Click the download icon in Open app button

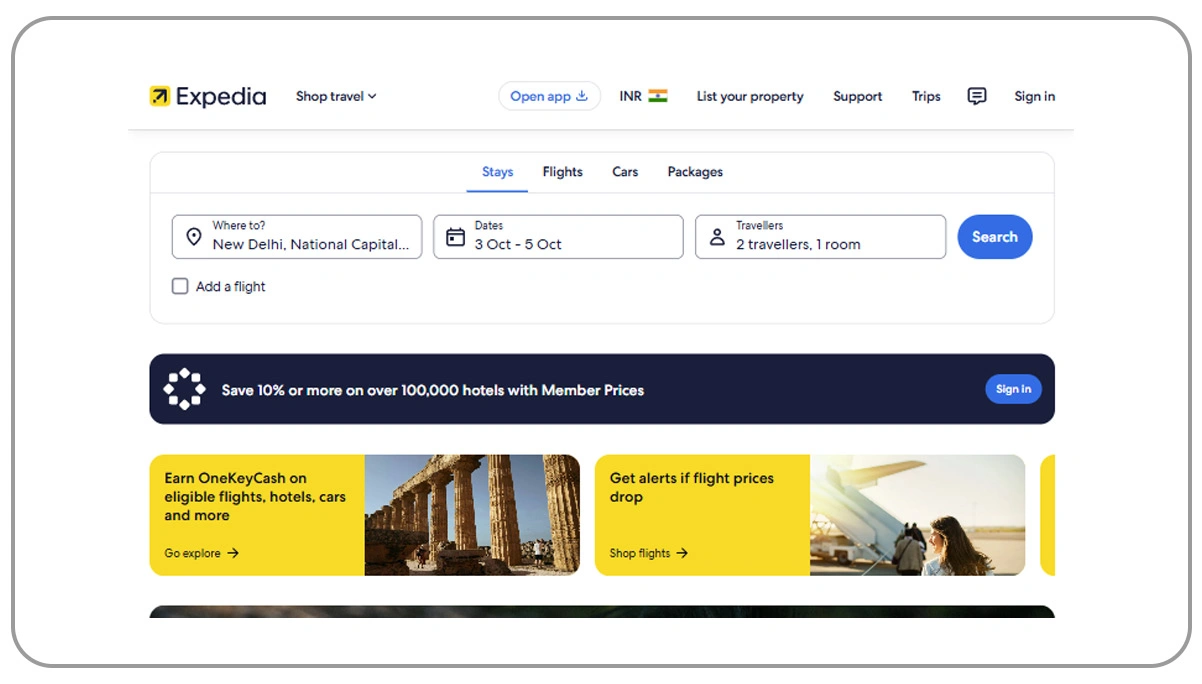pos(581,95)
